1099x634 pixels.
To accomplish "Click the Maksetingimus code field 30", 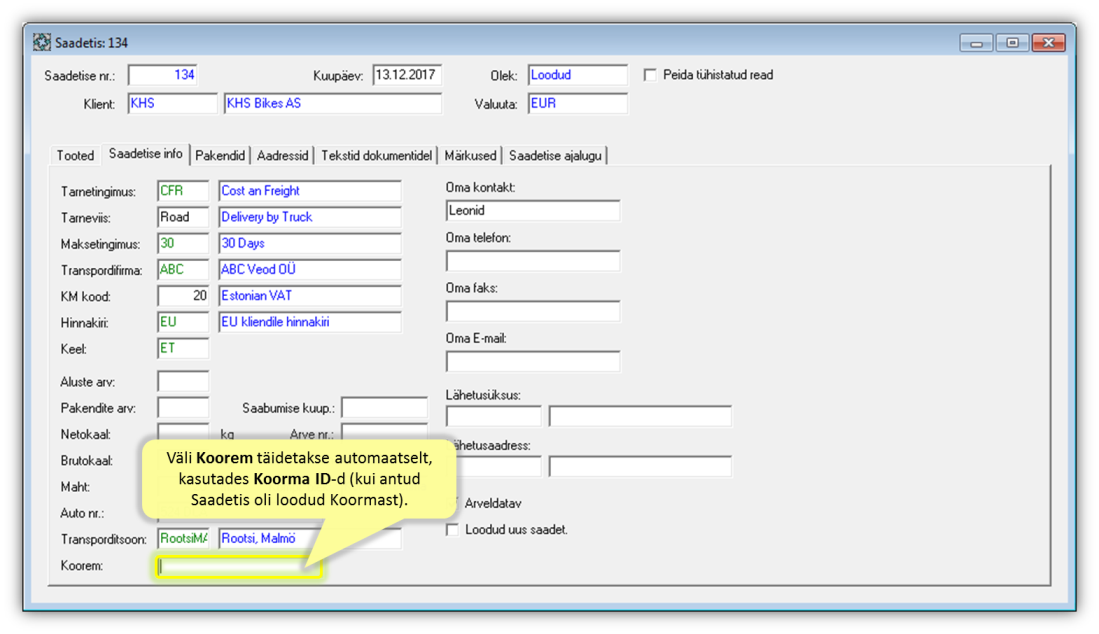I will click(x=183, y=244).
